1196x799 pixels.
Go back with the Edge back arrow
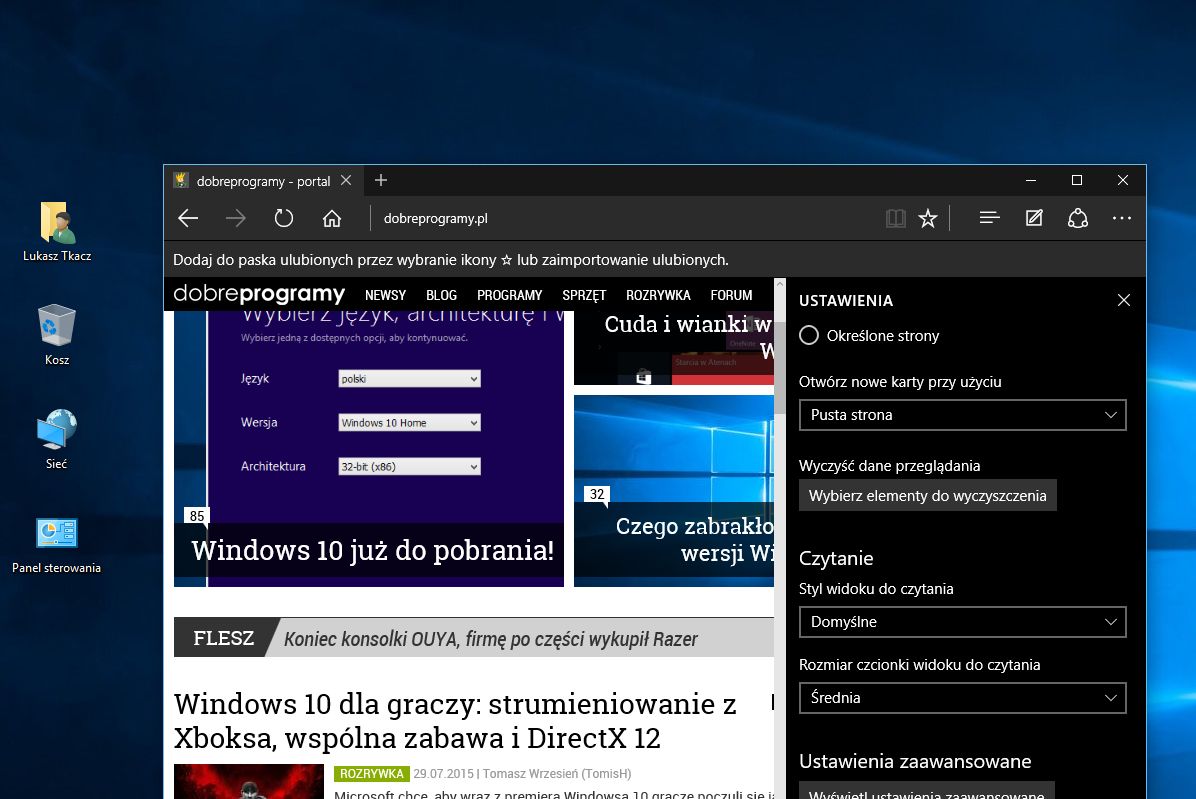[188, 218]
